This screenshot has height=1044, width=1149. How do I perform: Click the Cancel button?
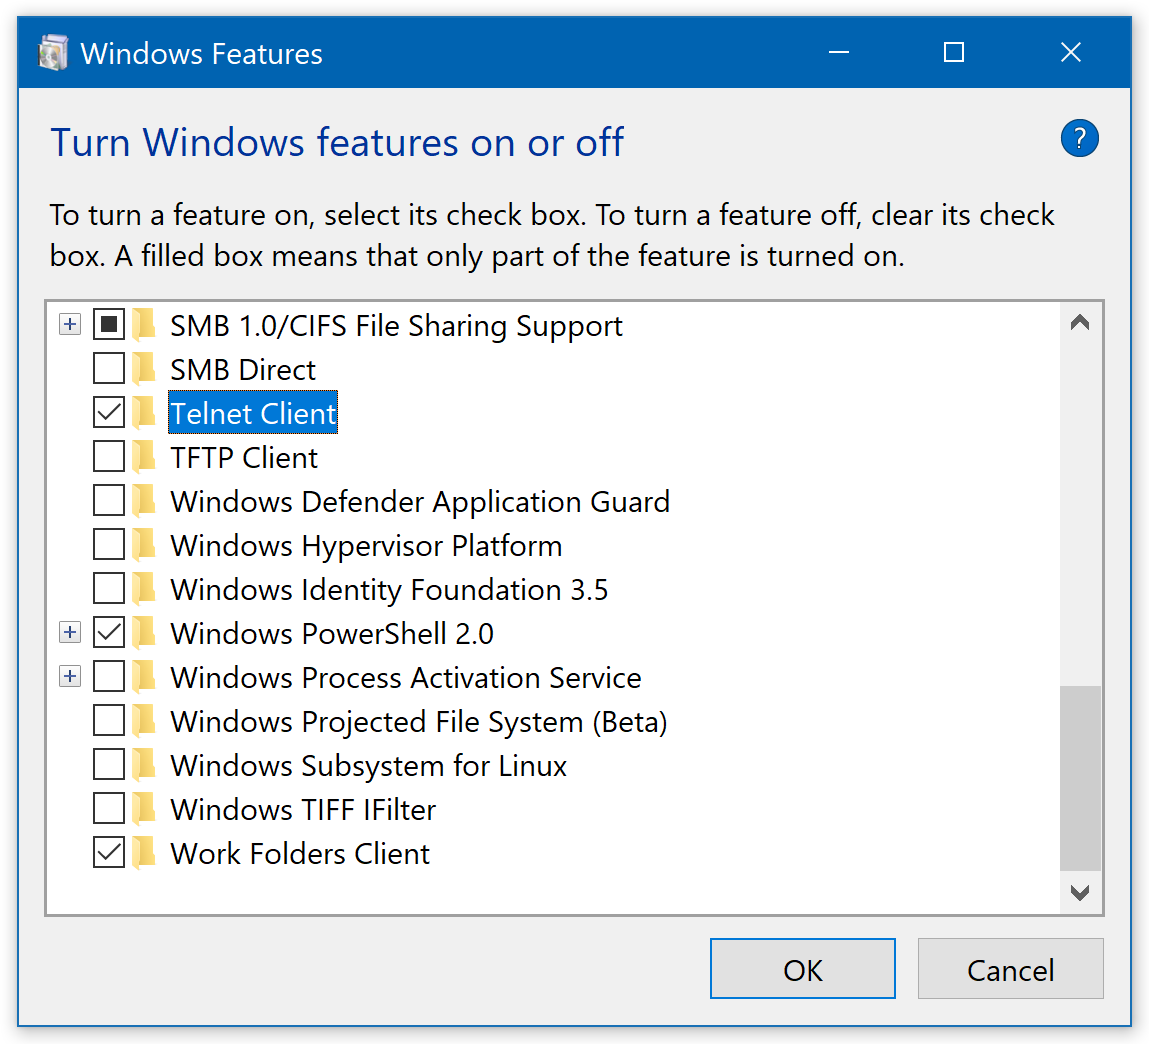click(x=1010, y=969)
